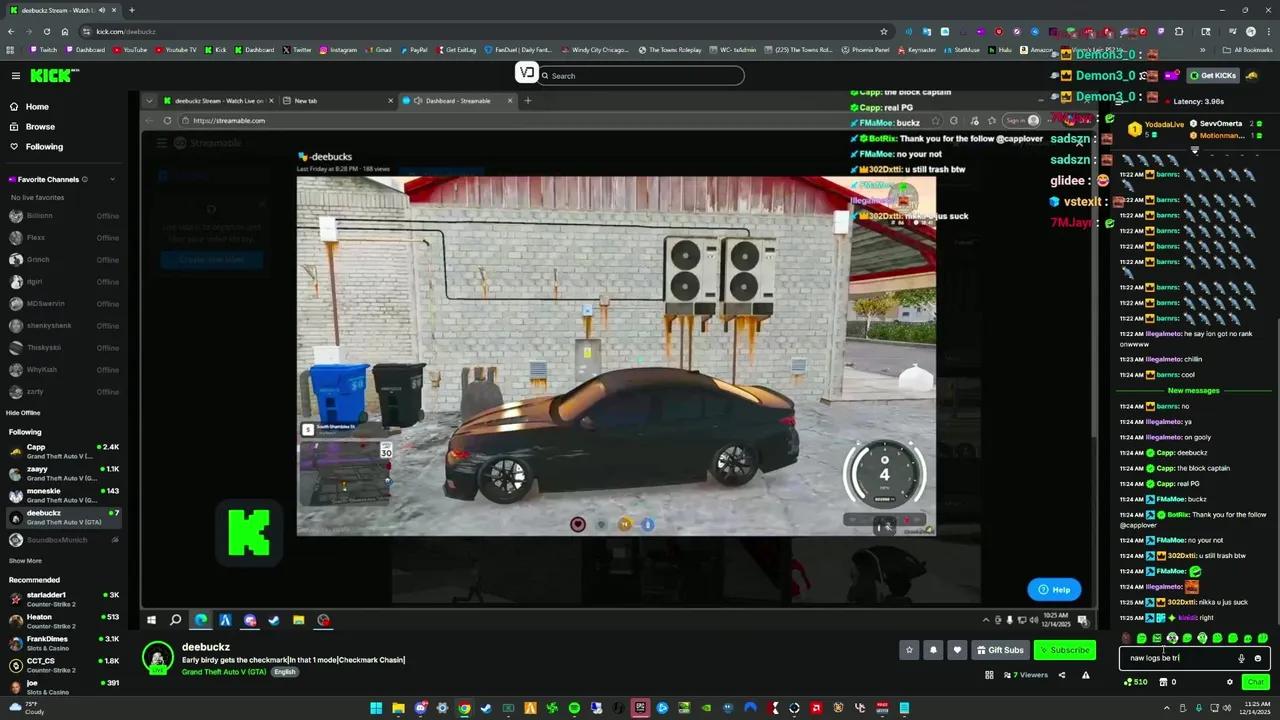Toggle the notification bell for deebuckz

click(x=933, y=650)
